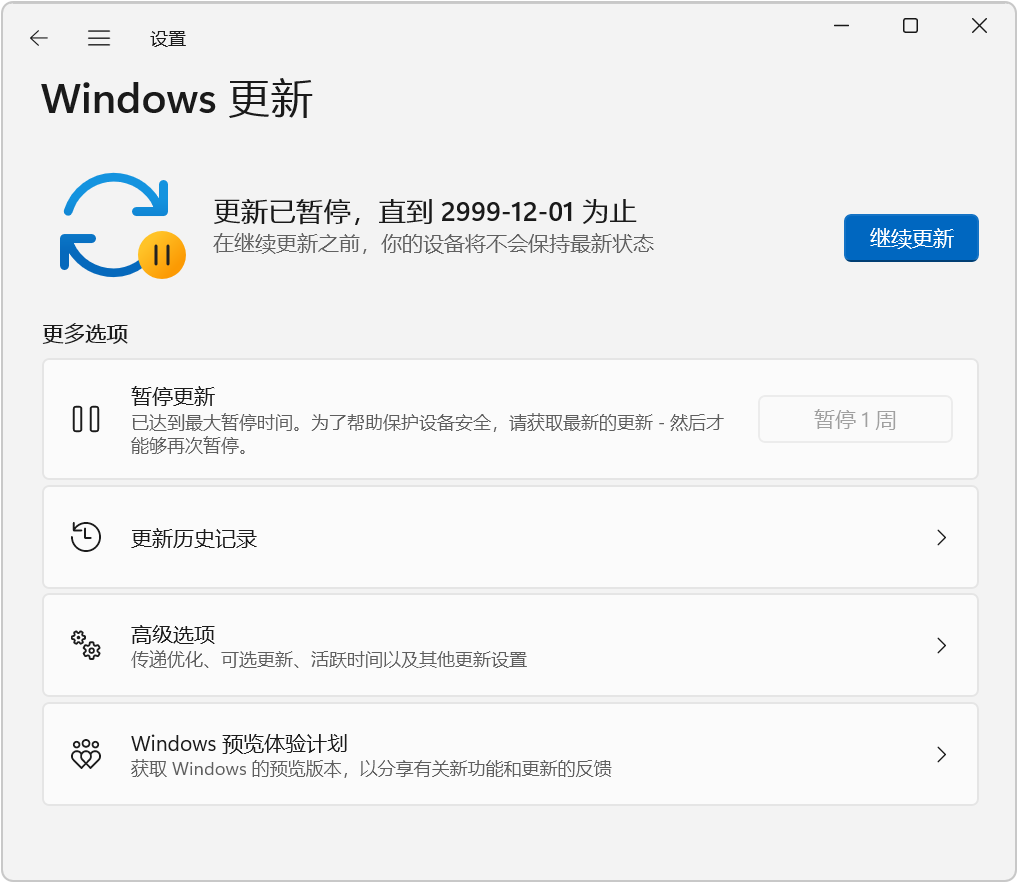Expand chevron on Windows 预览体验计划 row
Screen dimensions: 1018x883
pyautogui.click(x=941, y=754)
